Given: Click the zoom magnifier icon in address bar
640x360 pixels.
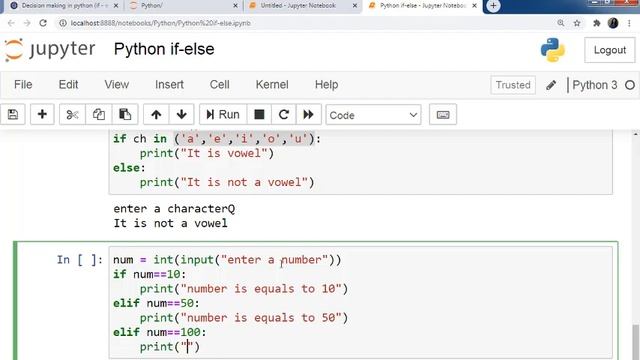Looking at the screenshot, I should 561,23.
